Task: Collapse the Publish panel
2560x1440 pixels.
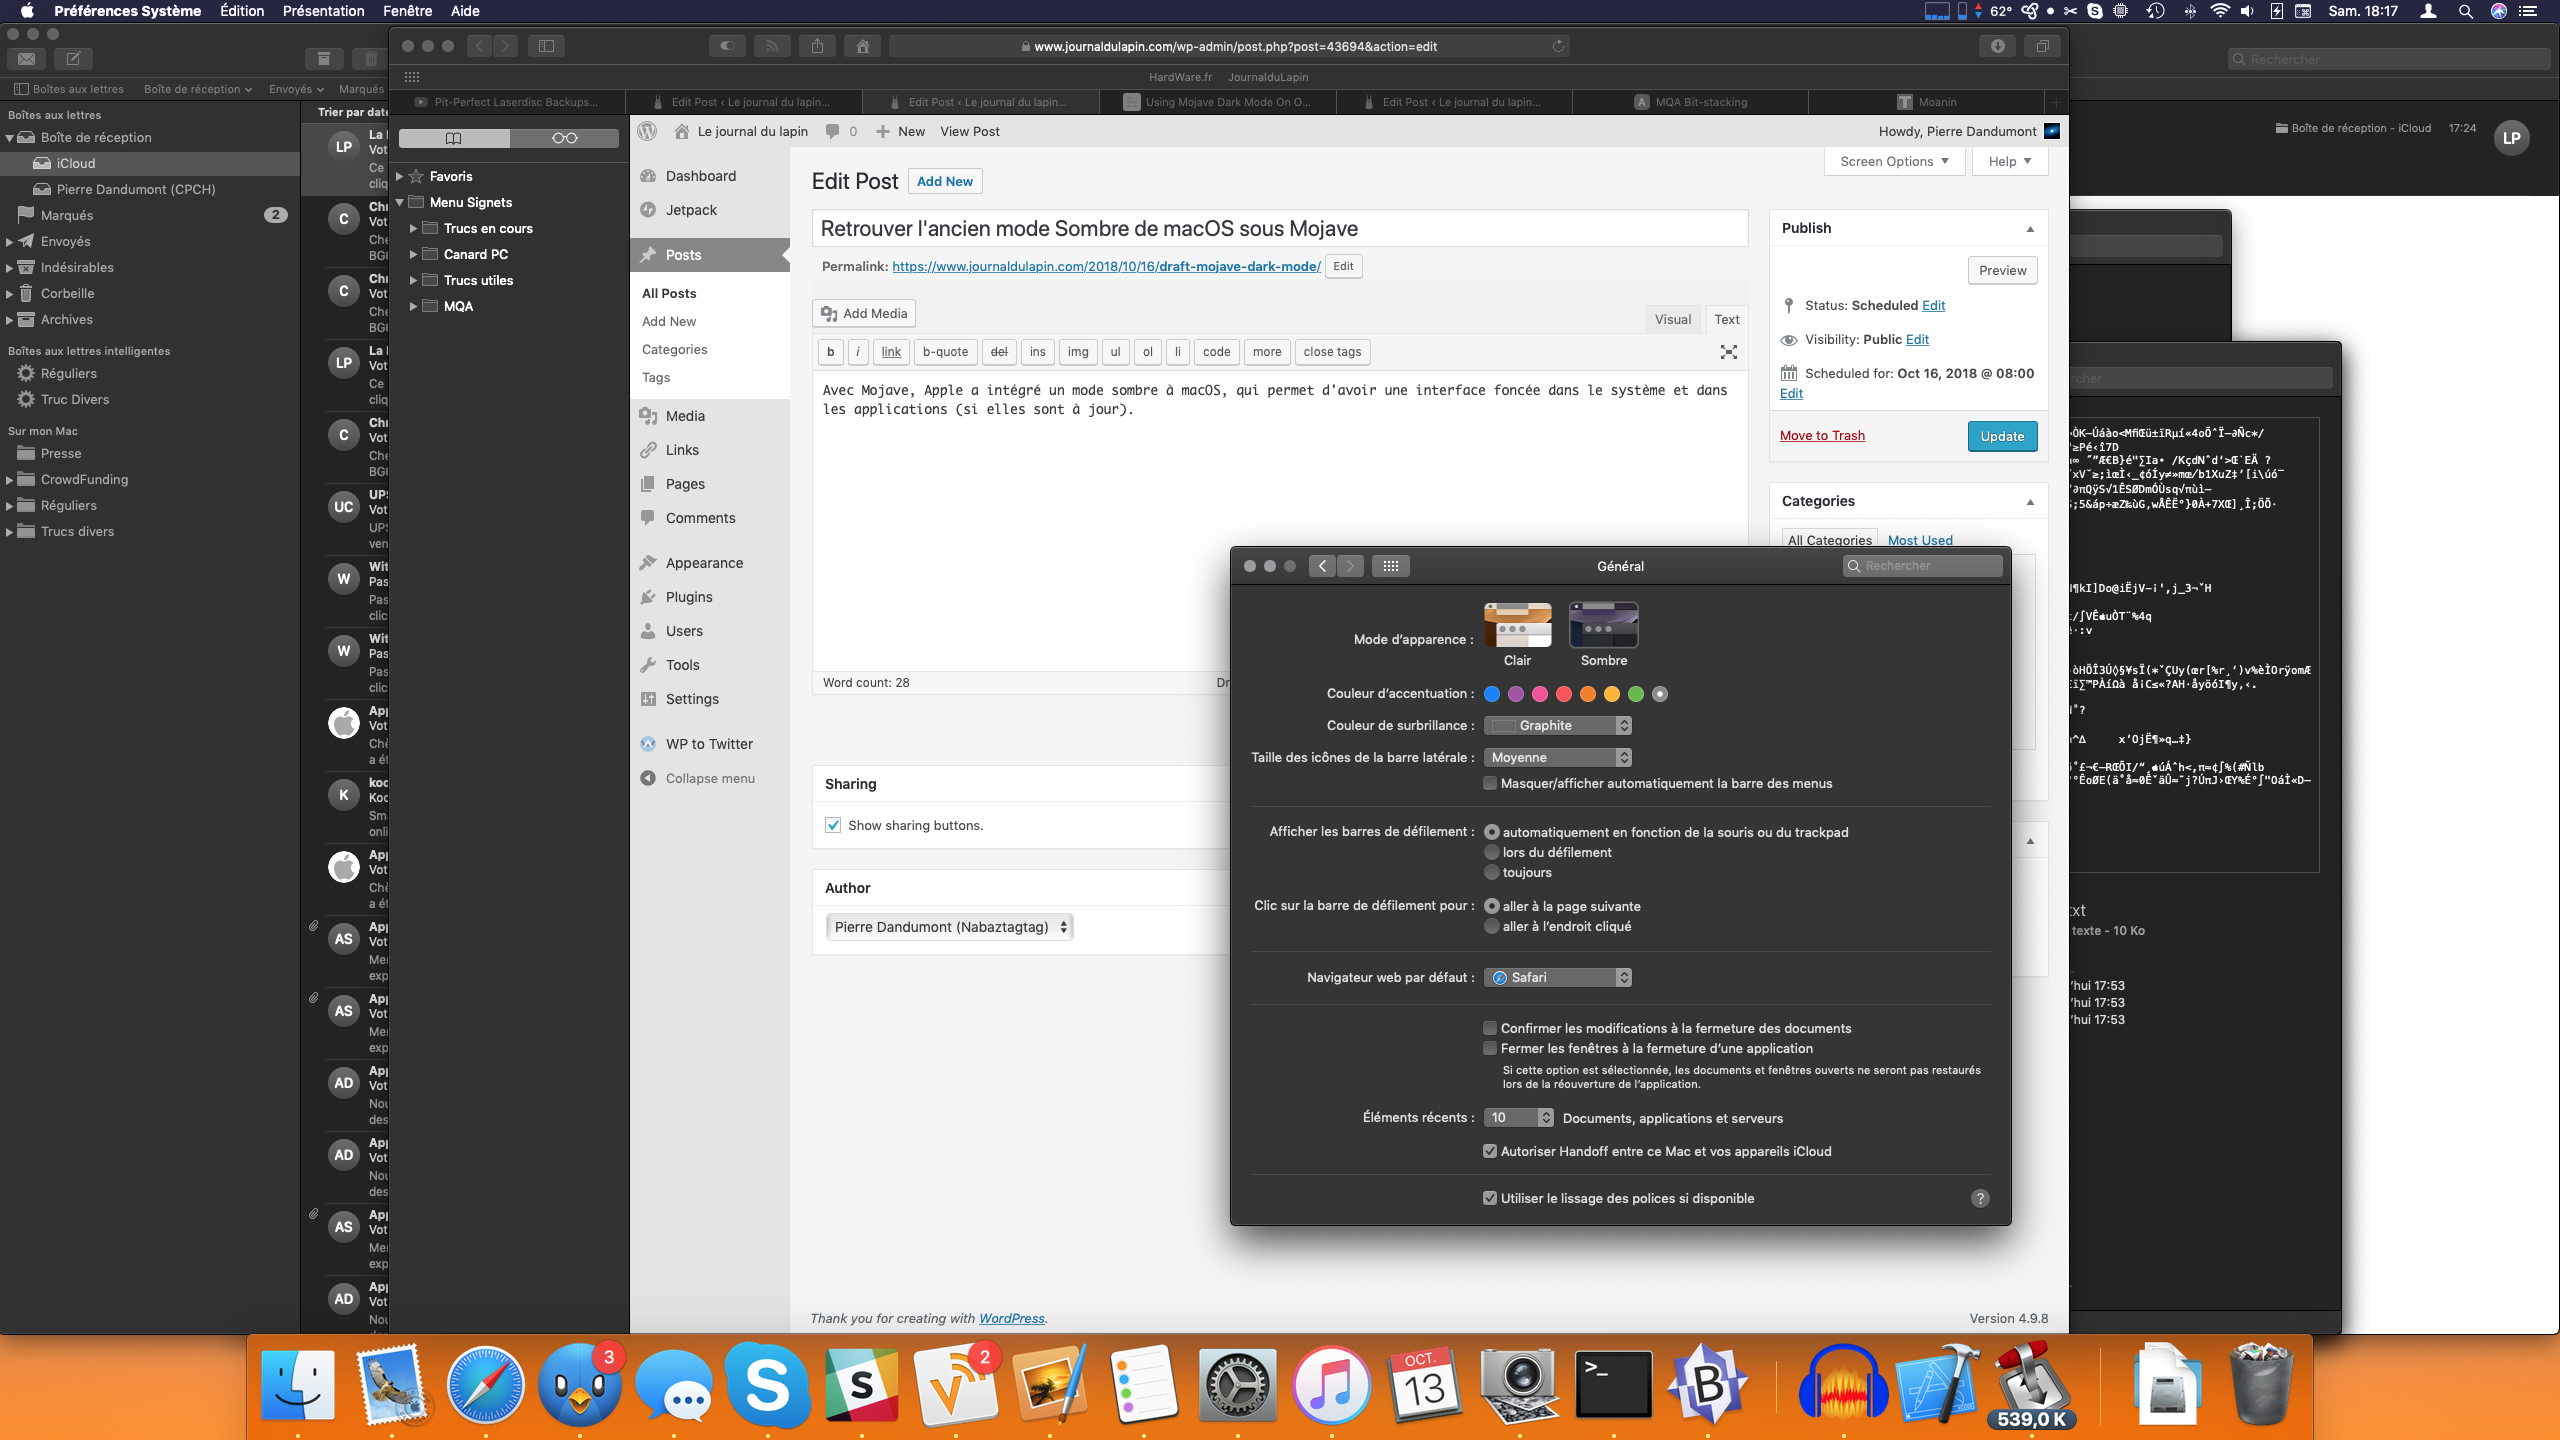Action: point(2030,228)
